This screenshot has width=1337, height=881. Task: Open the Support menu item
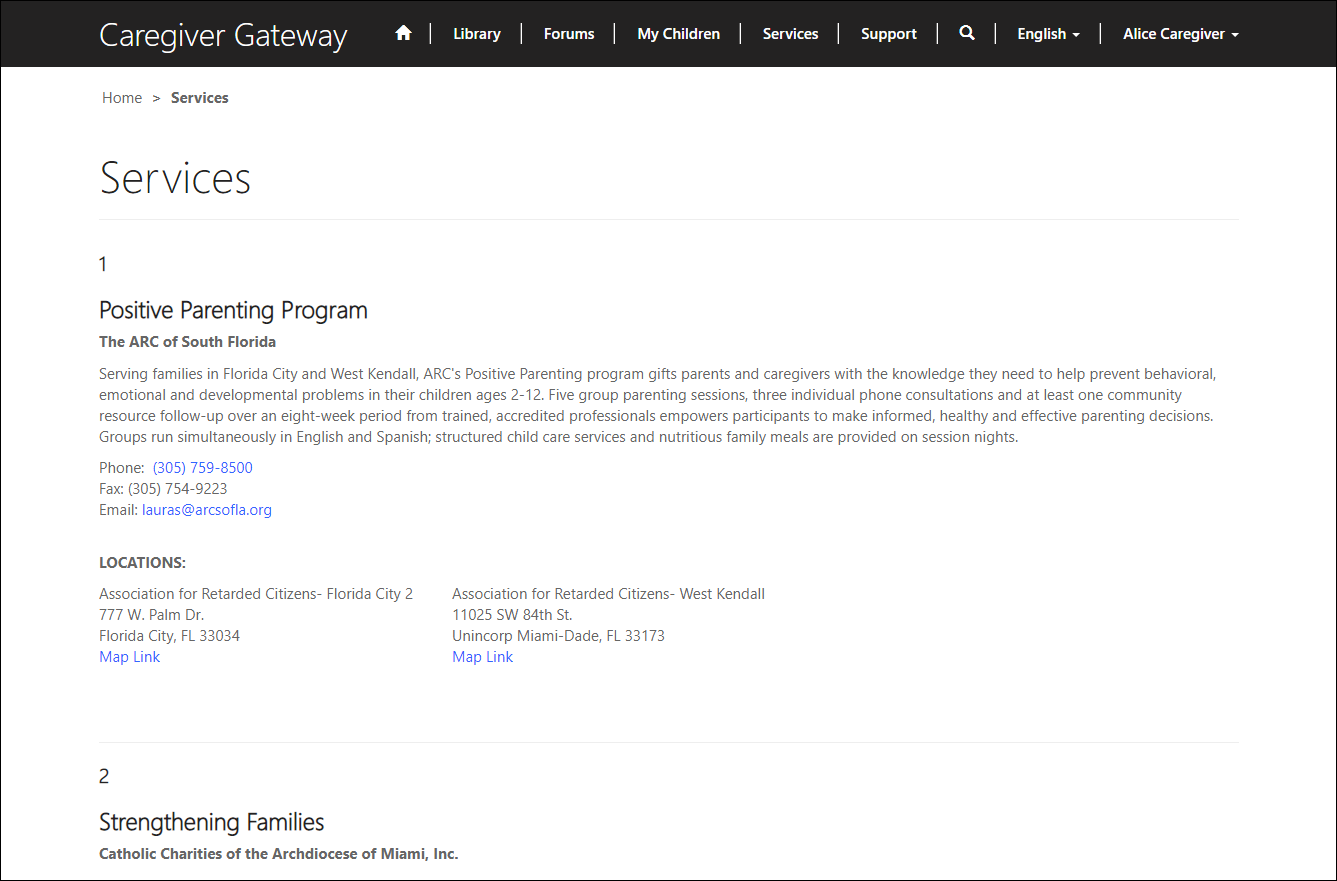coord(888,34)
